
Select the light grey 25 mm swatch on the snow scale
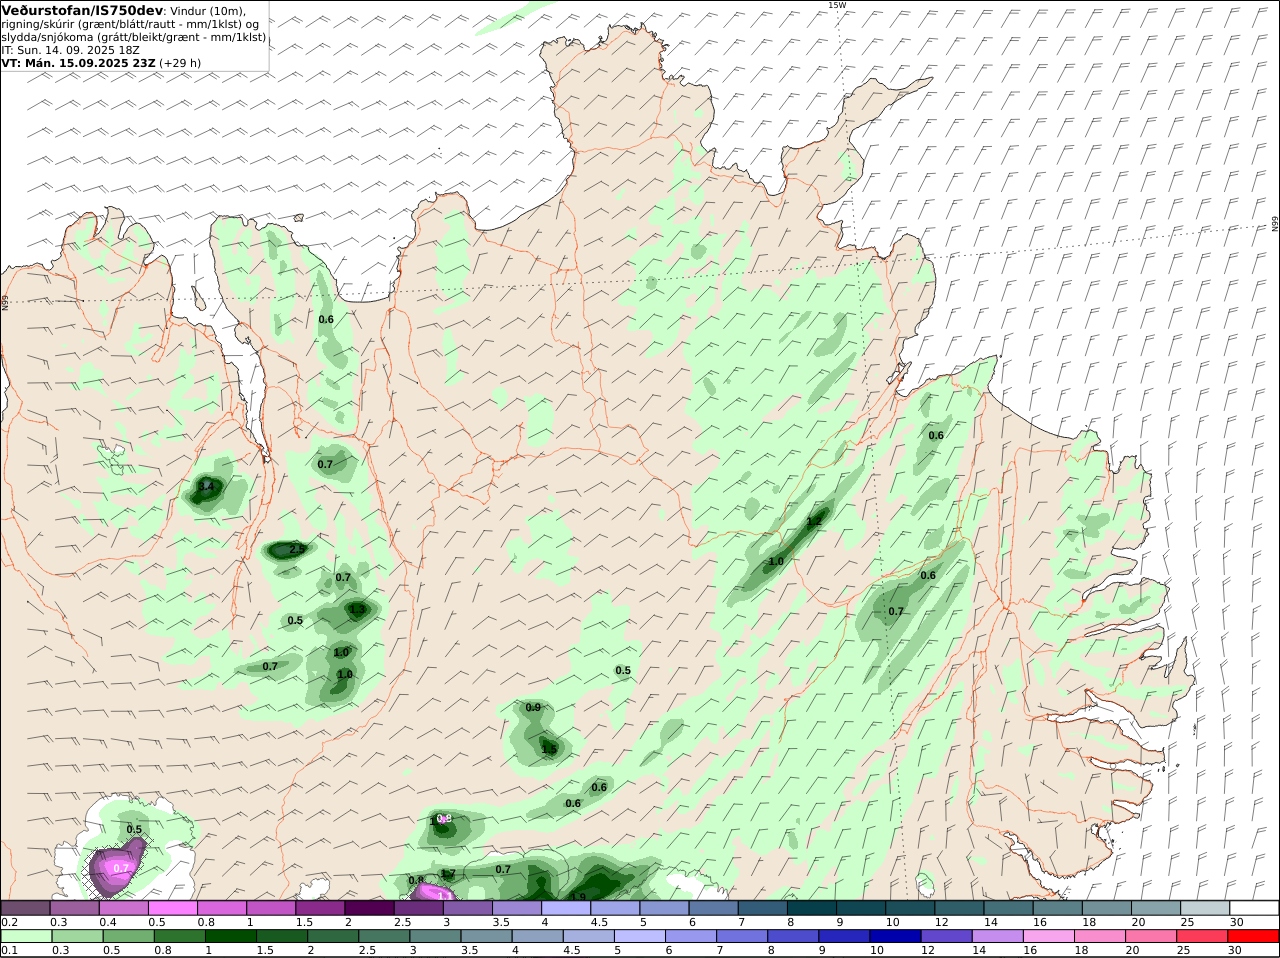pyautogui.click(x=1206, y=908)
